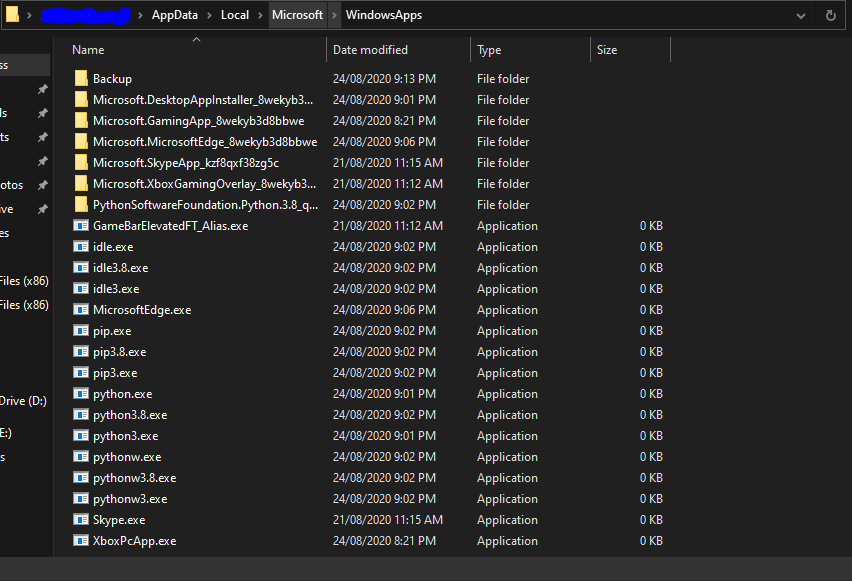Image resolution: width=852 pixels, height=581 pixels.
Task: Refresh the folder with the refresh icon
Action: coord(830,15)
